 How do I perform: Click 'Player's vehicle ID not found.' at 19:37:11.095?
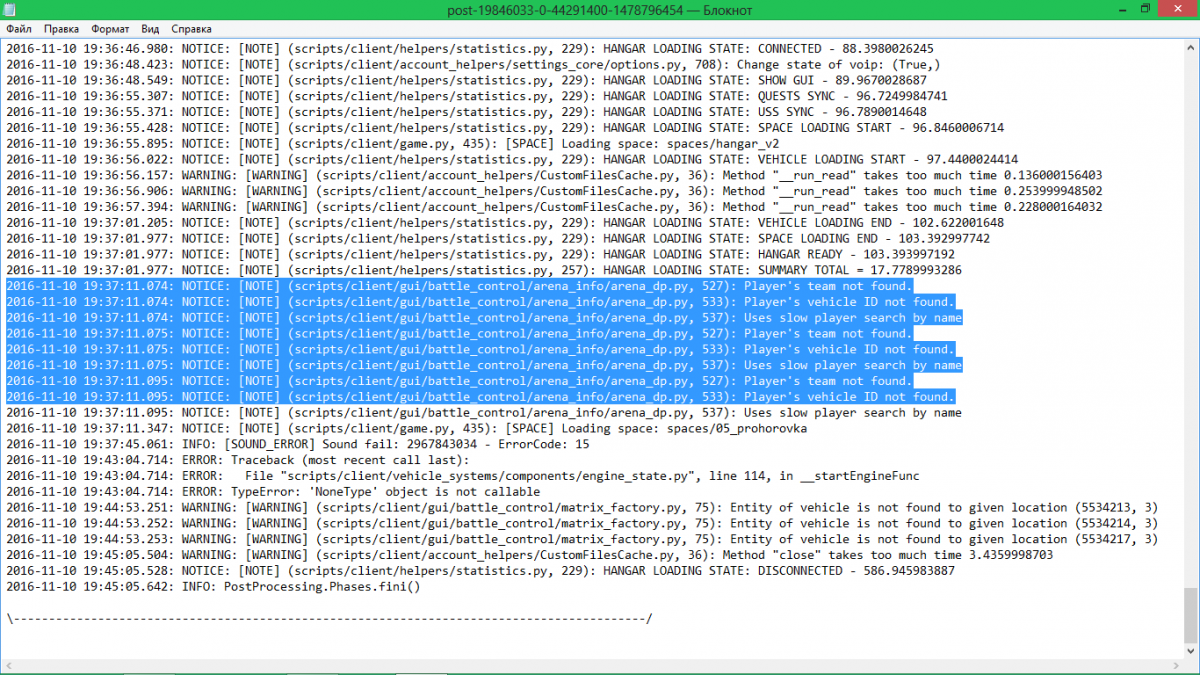[x=850, y=397]
